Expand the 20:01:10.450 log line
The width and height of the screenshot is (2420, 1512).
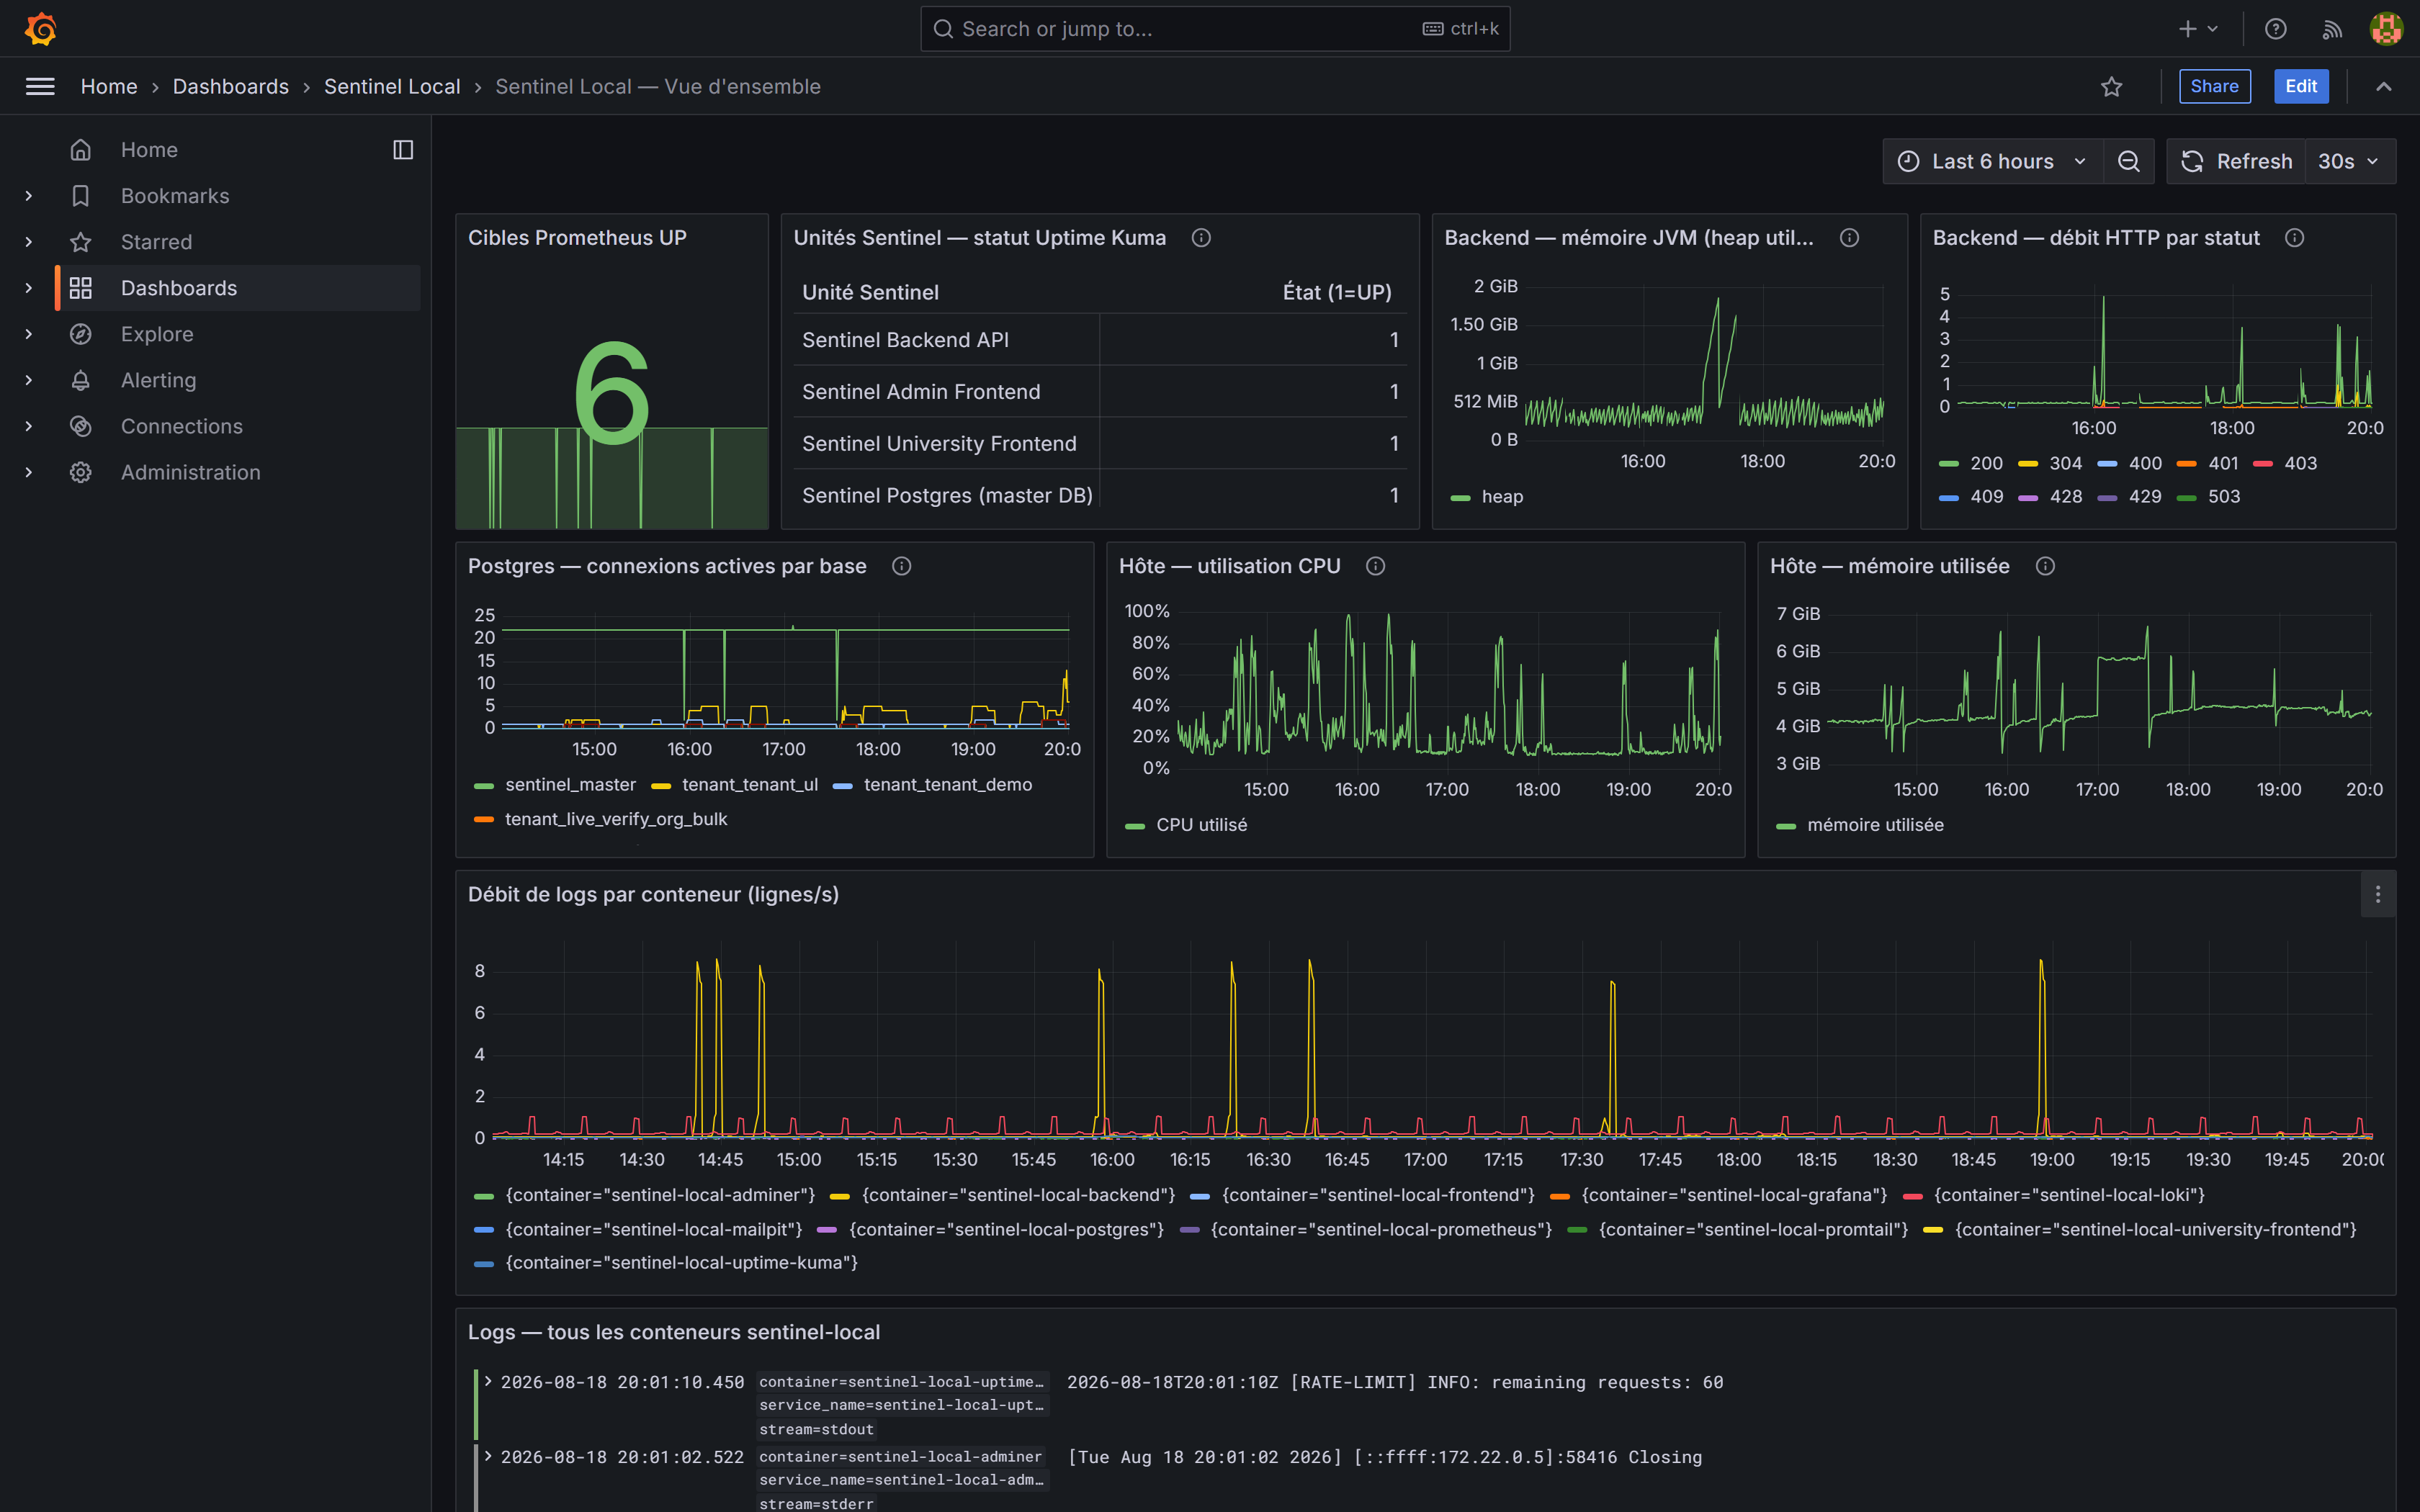click(488, 1381)
